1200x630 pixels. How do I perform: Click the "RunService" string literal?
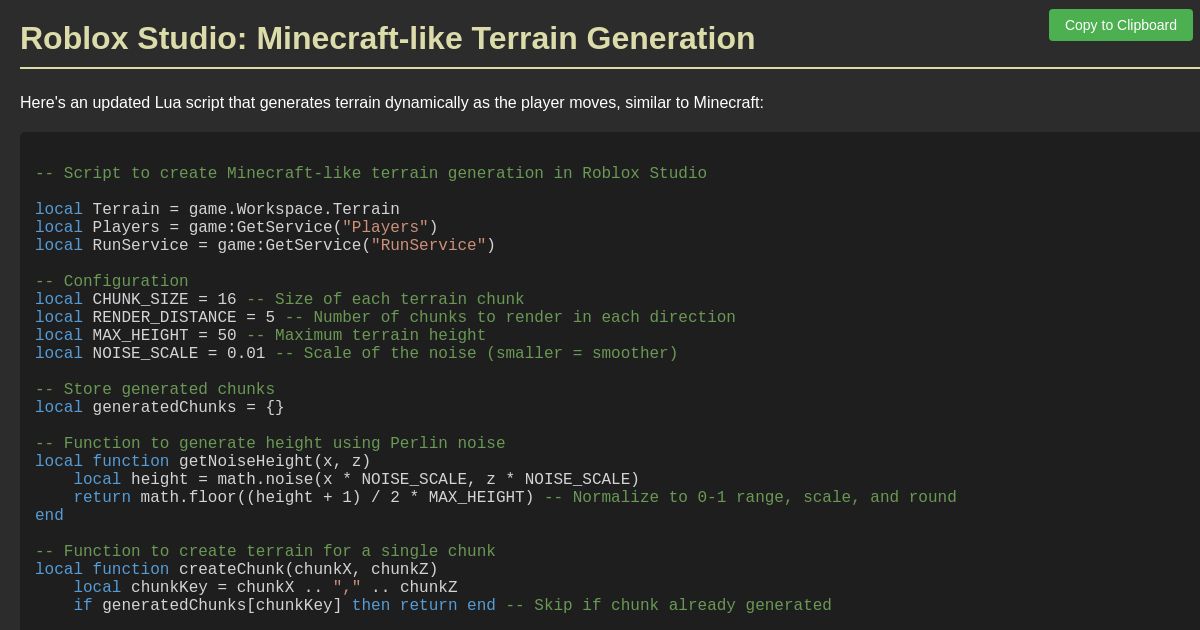tap(428, 245)
